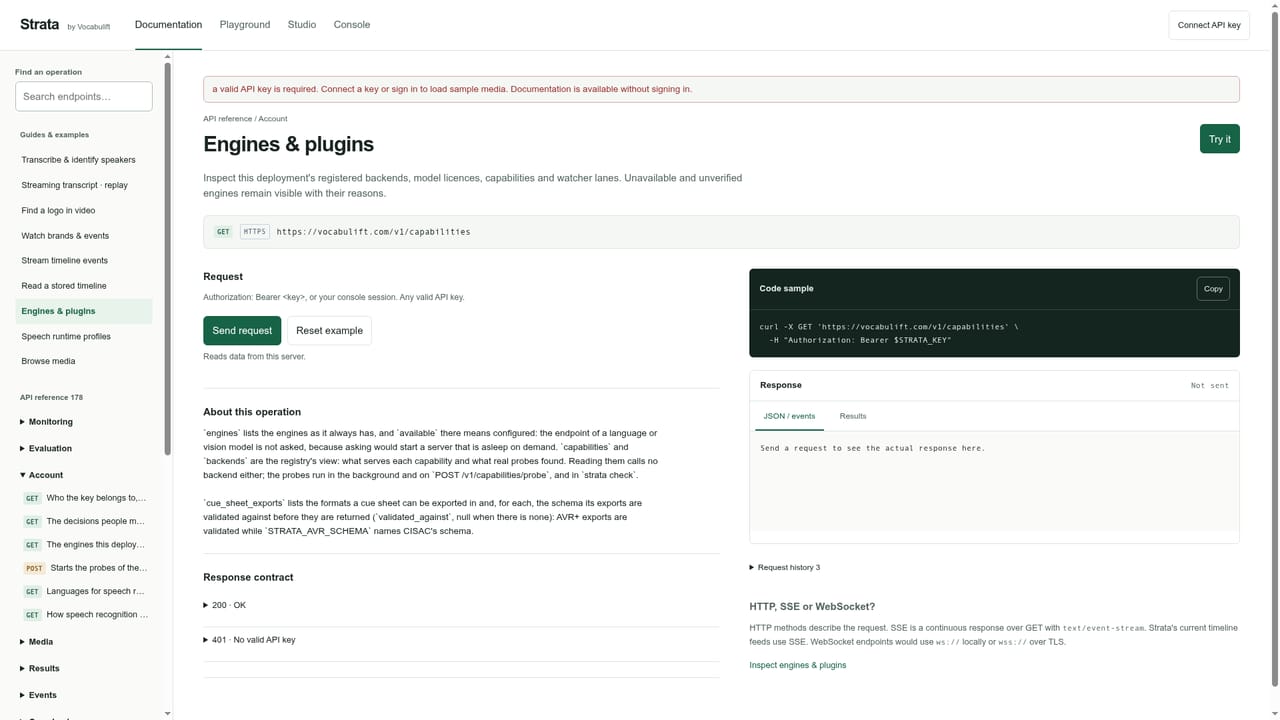Click the Reset example button
The width and height of the screenshot is (1280, 720).
(329, 331)
